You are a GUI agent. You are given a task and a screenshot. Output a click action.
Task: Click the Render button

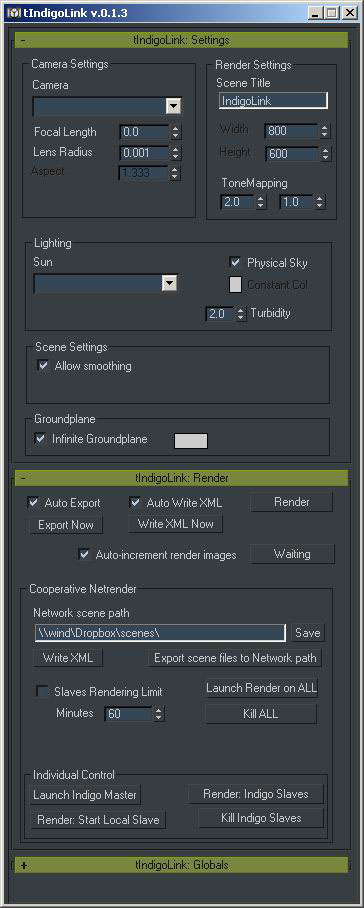click(292, 502)
